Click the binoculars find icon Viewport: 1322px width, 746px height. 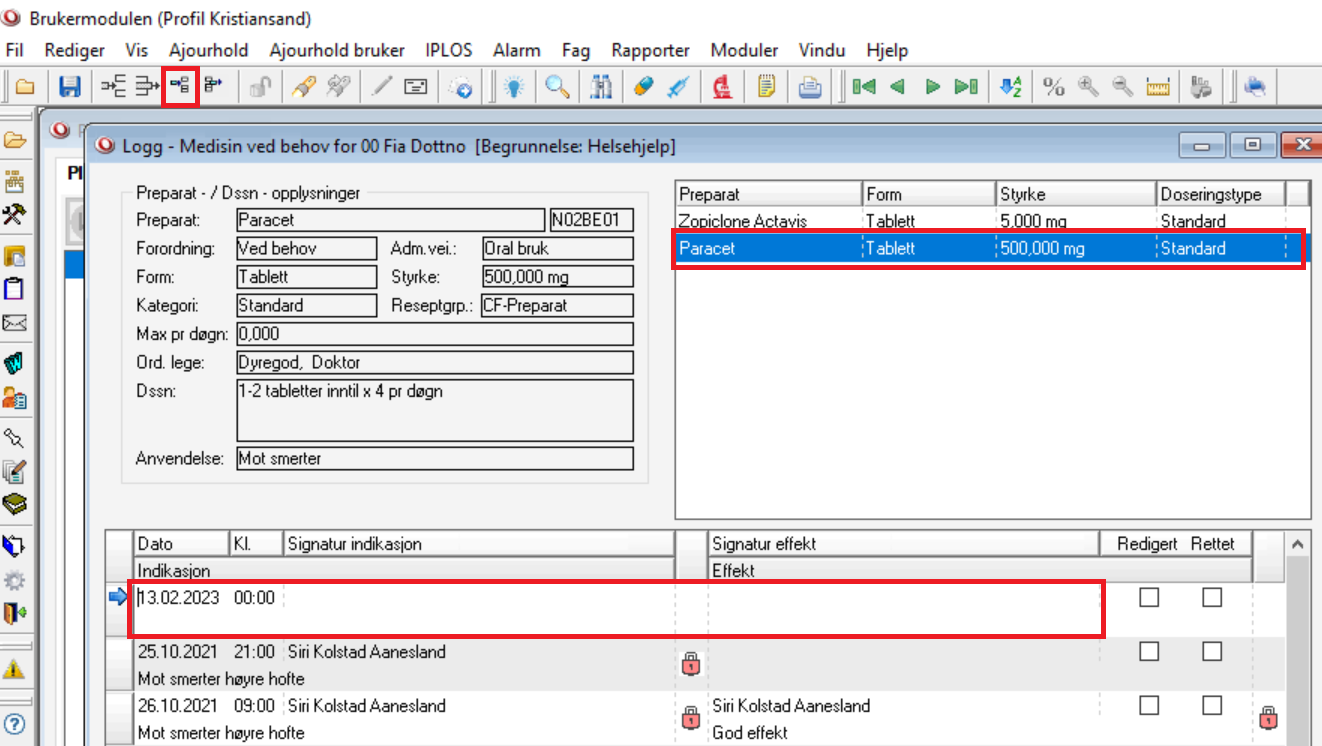click(x=601, y=87)
